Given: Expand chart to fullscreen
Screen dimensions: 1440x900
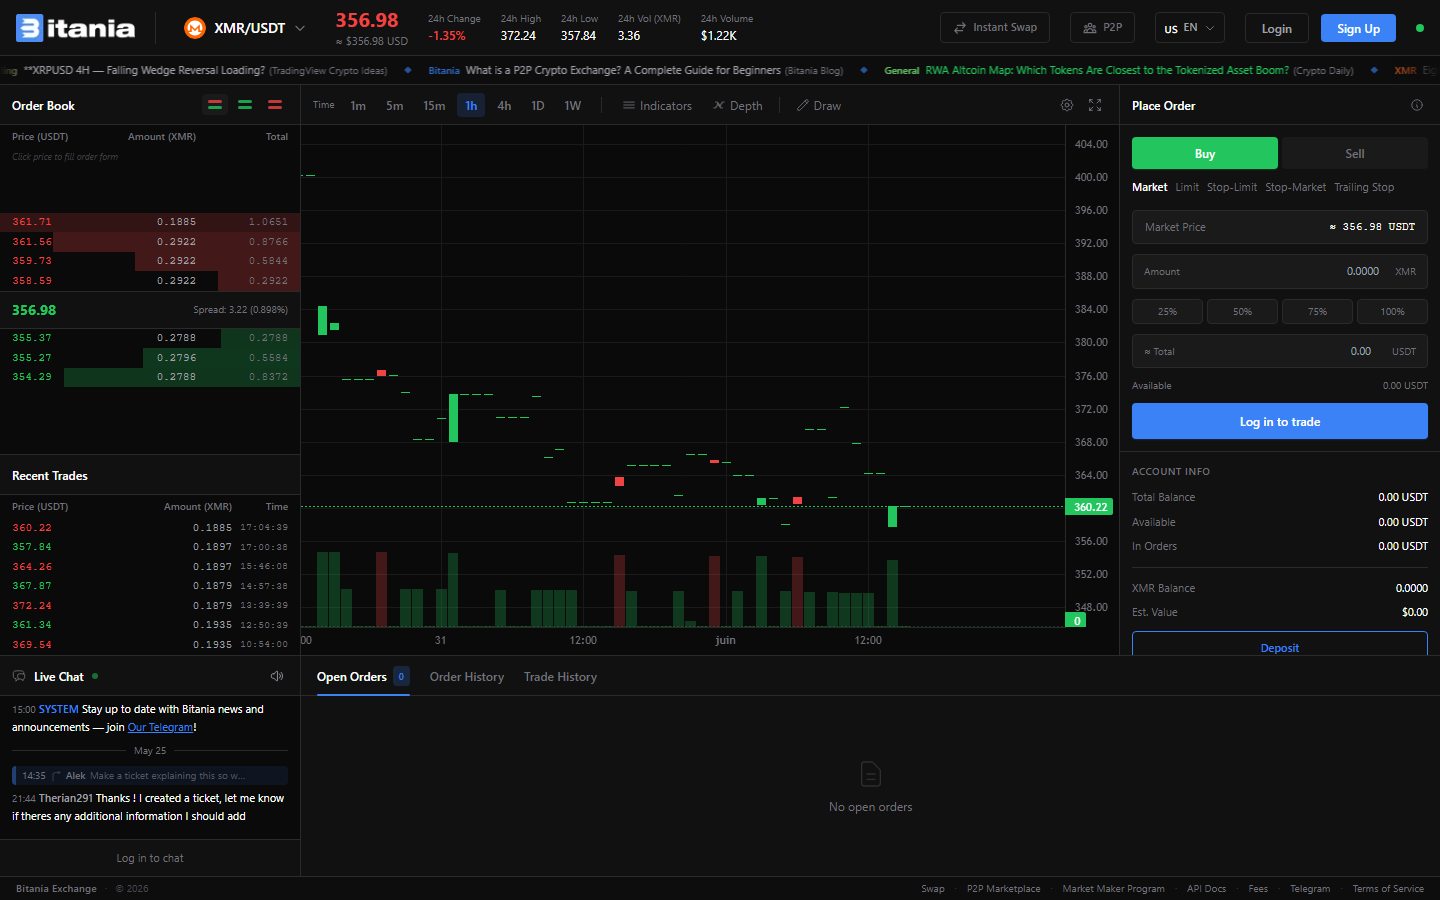Looking at the screenshot, I should (1095, 105).
